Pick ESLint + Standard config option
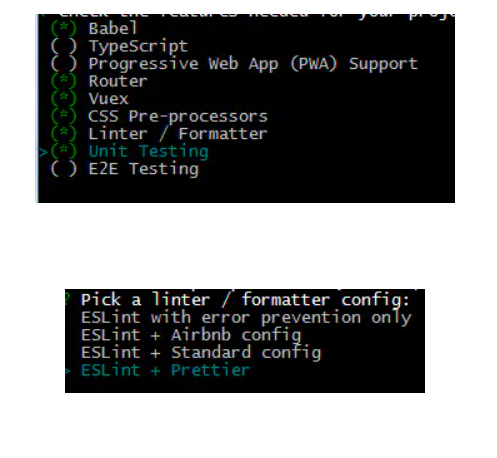 tap(201, 353)
